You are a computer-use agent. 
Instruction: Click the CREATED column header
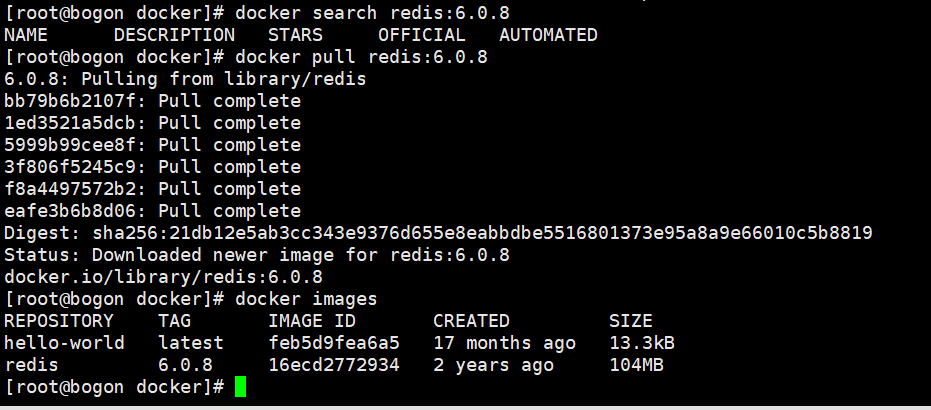(x=471, y=321)
